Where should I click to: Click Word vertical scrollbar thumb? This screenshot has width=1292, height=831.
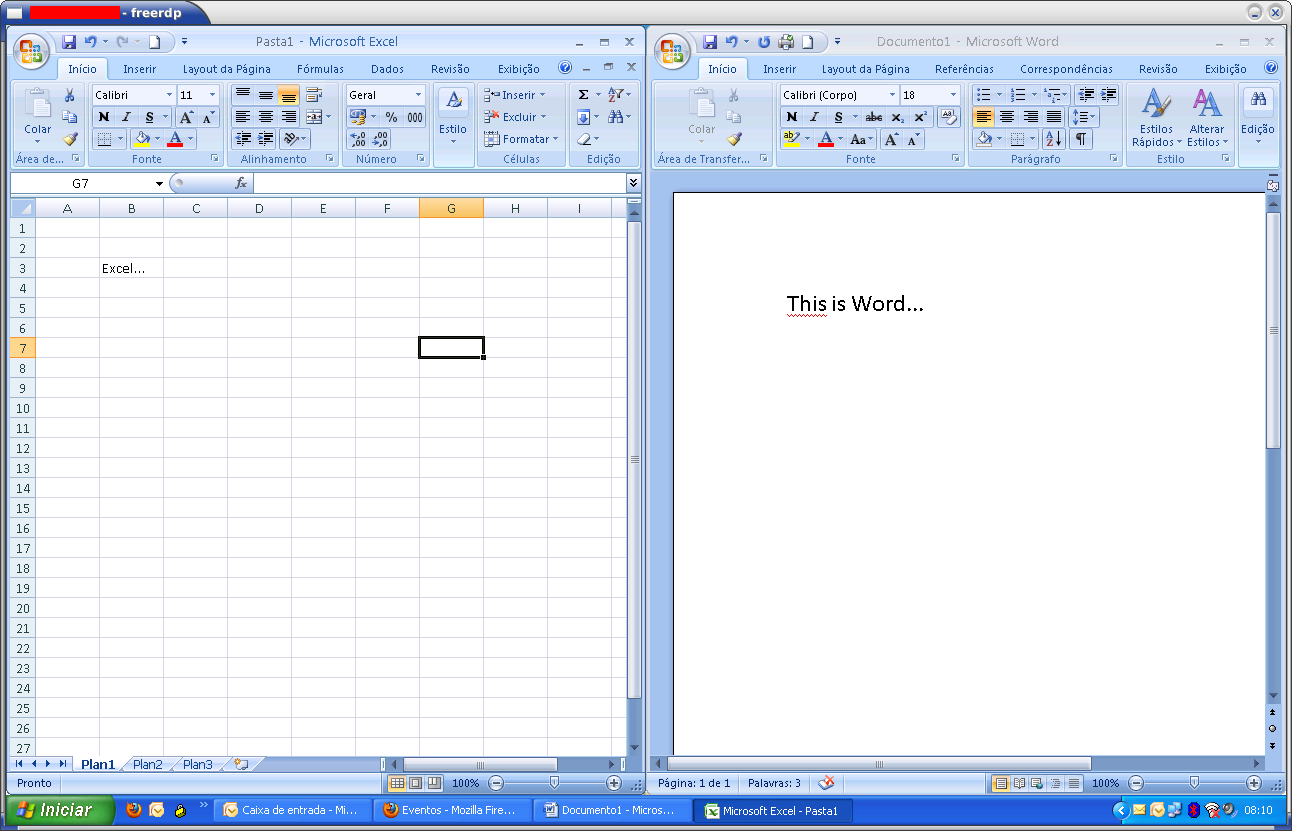tap(1273, 330)
